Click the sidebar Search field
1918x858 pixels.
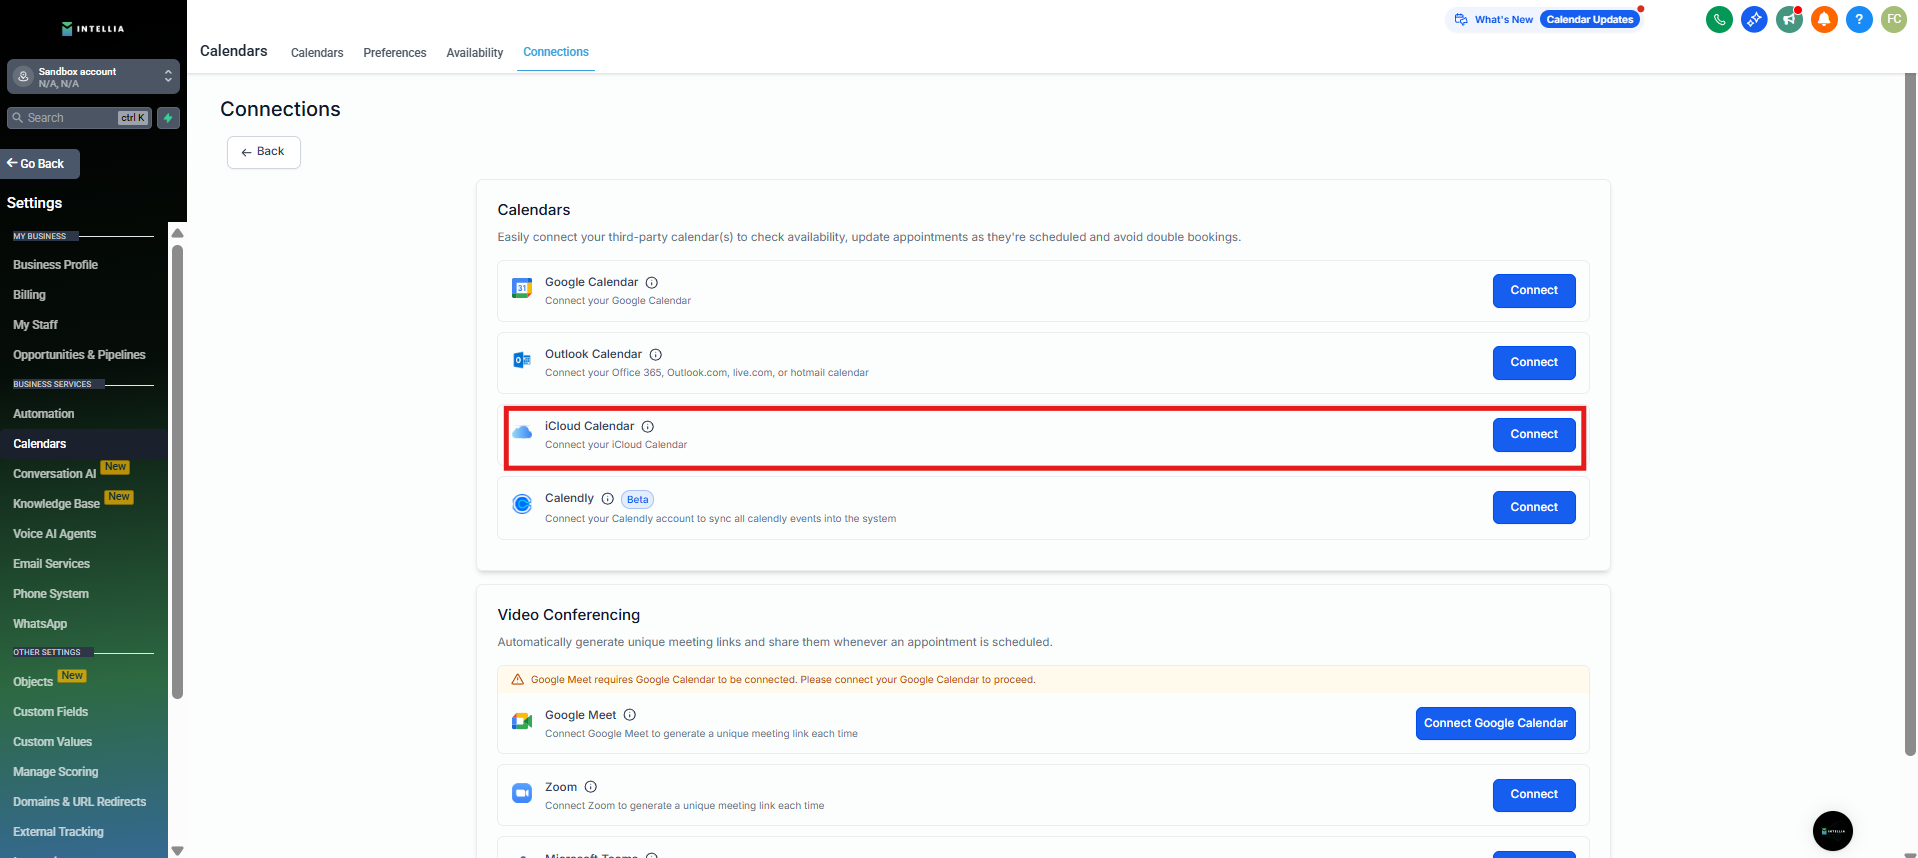click(79, 118)
